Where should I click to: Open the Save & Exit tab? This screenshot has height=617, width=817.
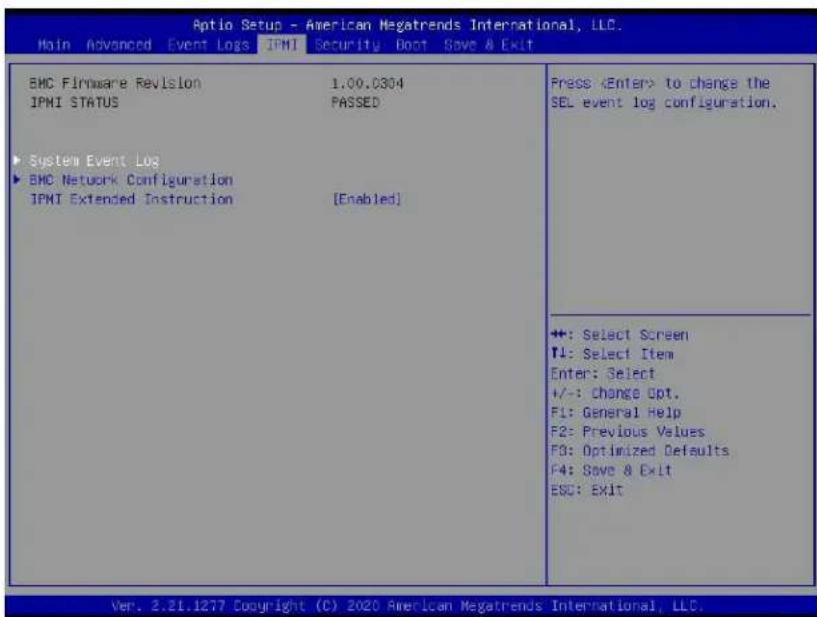tap(488, 45)
